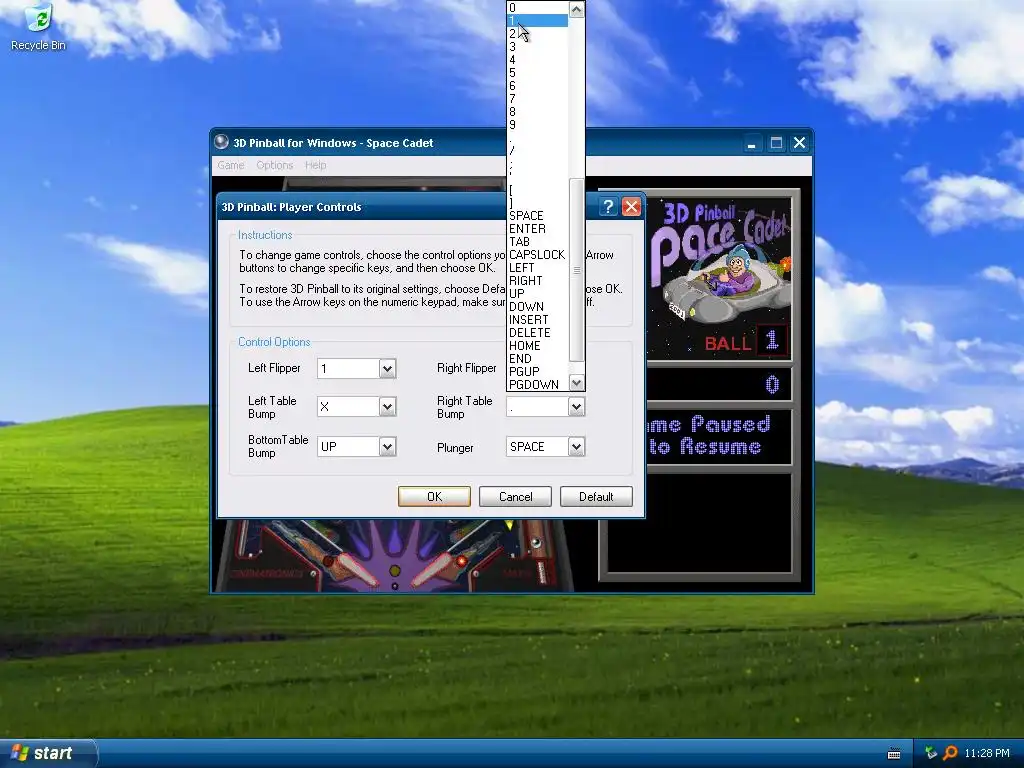This screenshot has width=1024, height=768.
Task: Select key 4 in the open key list
Action: click(537, 60)
